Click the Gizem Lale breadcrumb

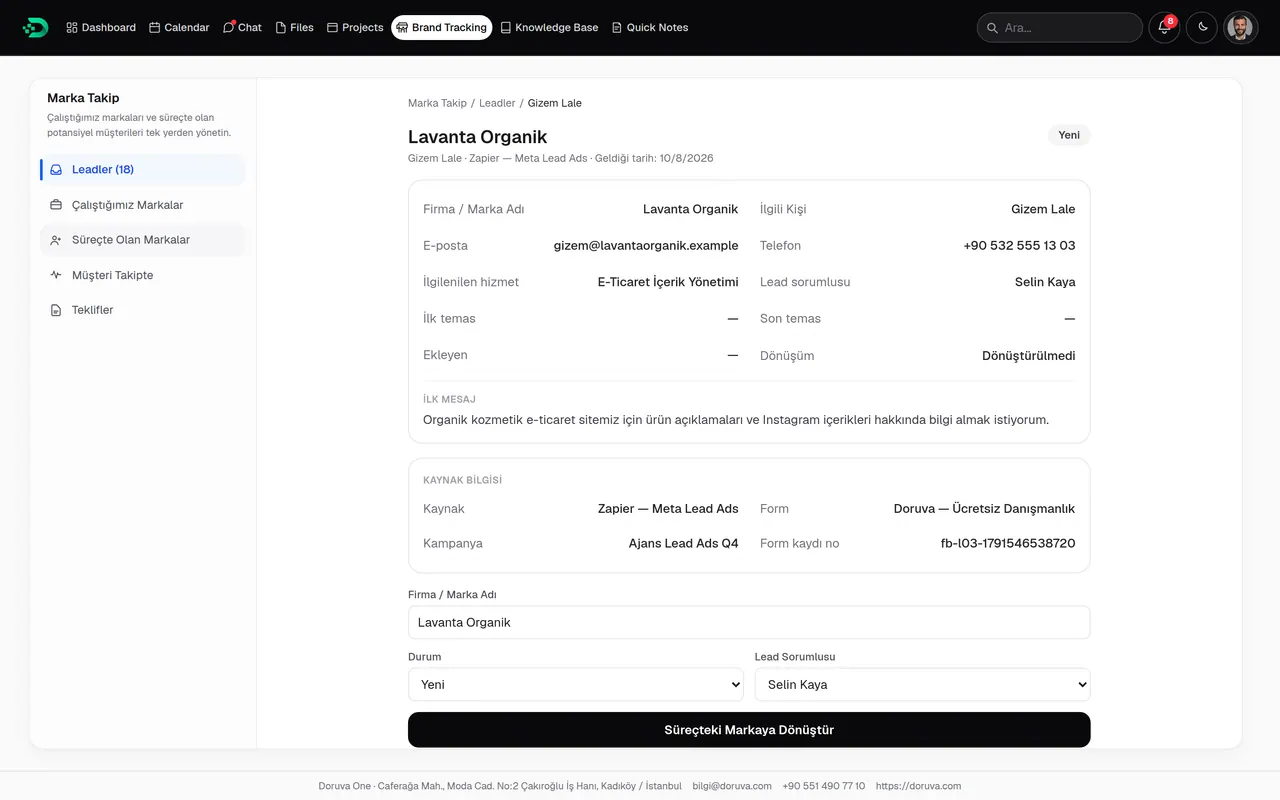(555, 103)
